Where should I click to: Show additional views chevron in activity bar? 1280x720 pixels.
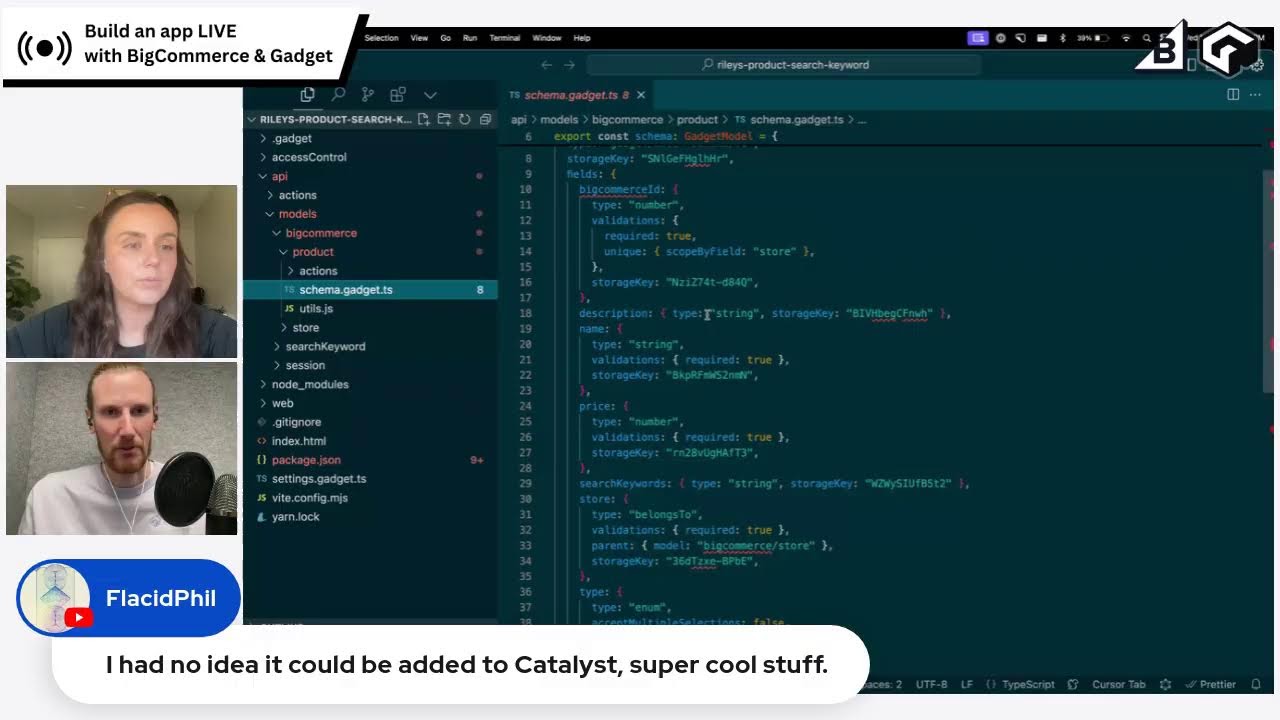pos(430,95)
